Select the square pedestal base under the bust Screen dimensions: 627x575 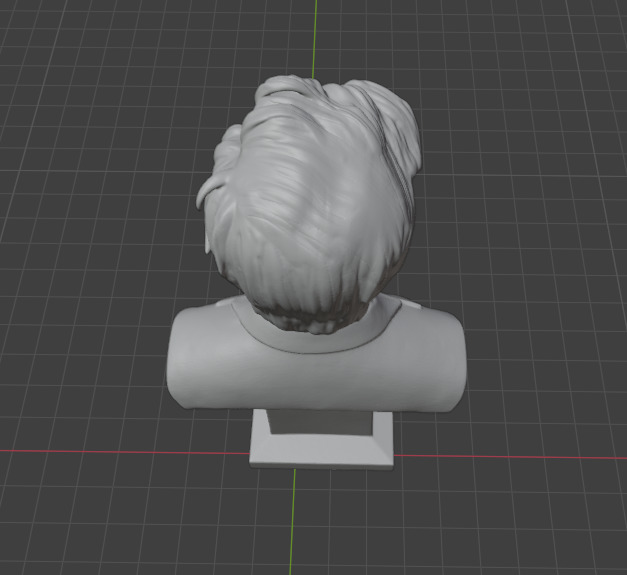click(x=321, y=439)
